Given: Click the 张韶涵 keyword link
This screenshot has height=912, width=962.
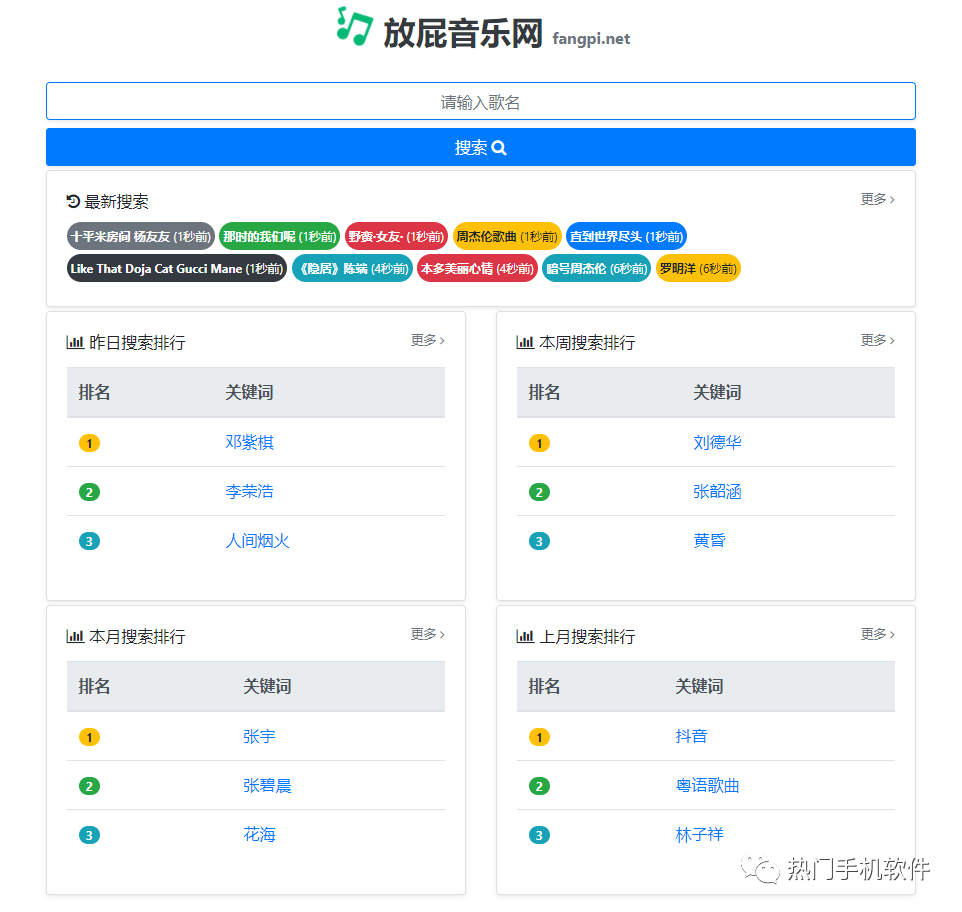Looking at the screenshot, I should pos(717,491).
